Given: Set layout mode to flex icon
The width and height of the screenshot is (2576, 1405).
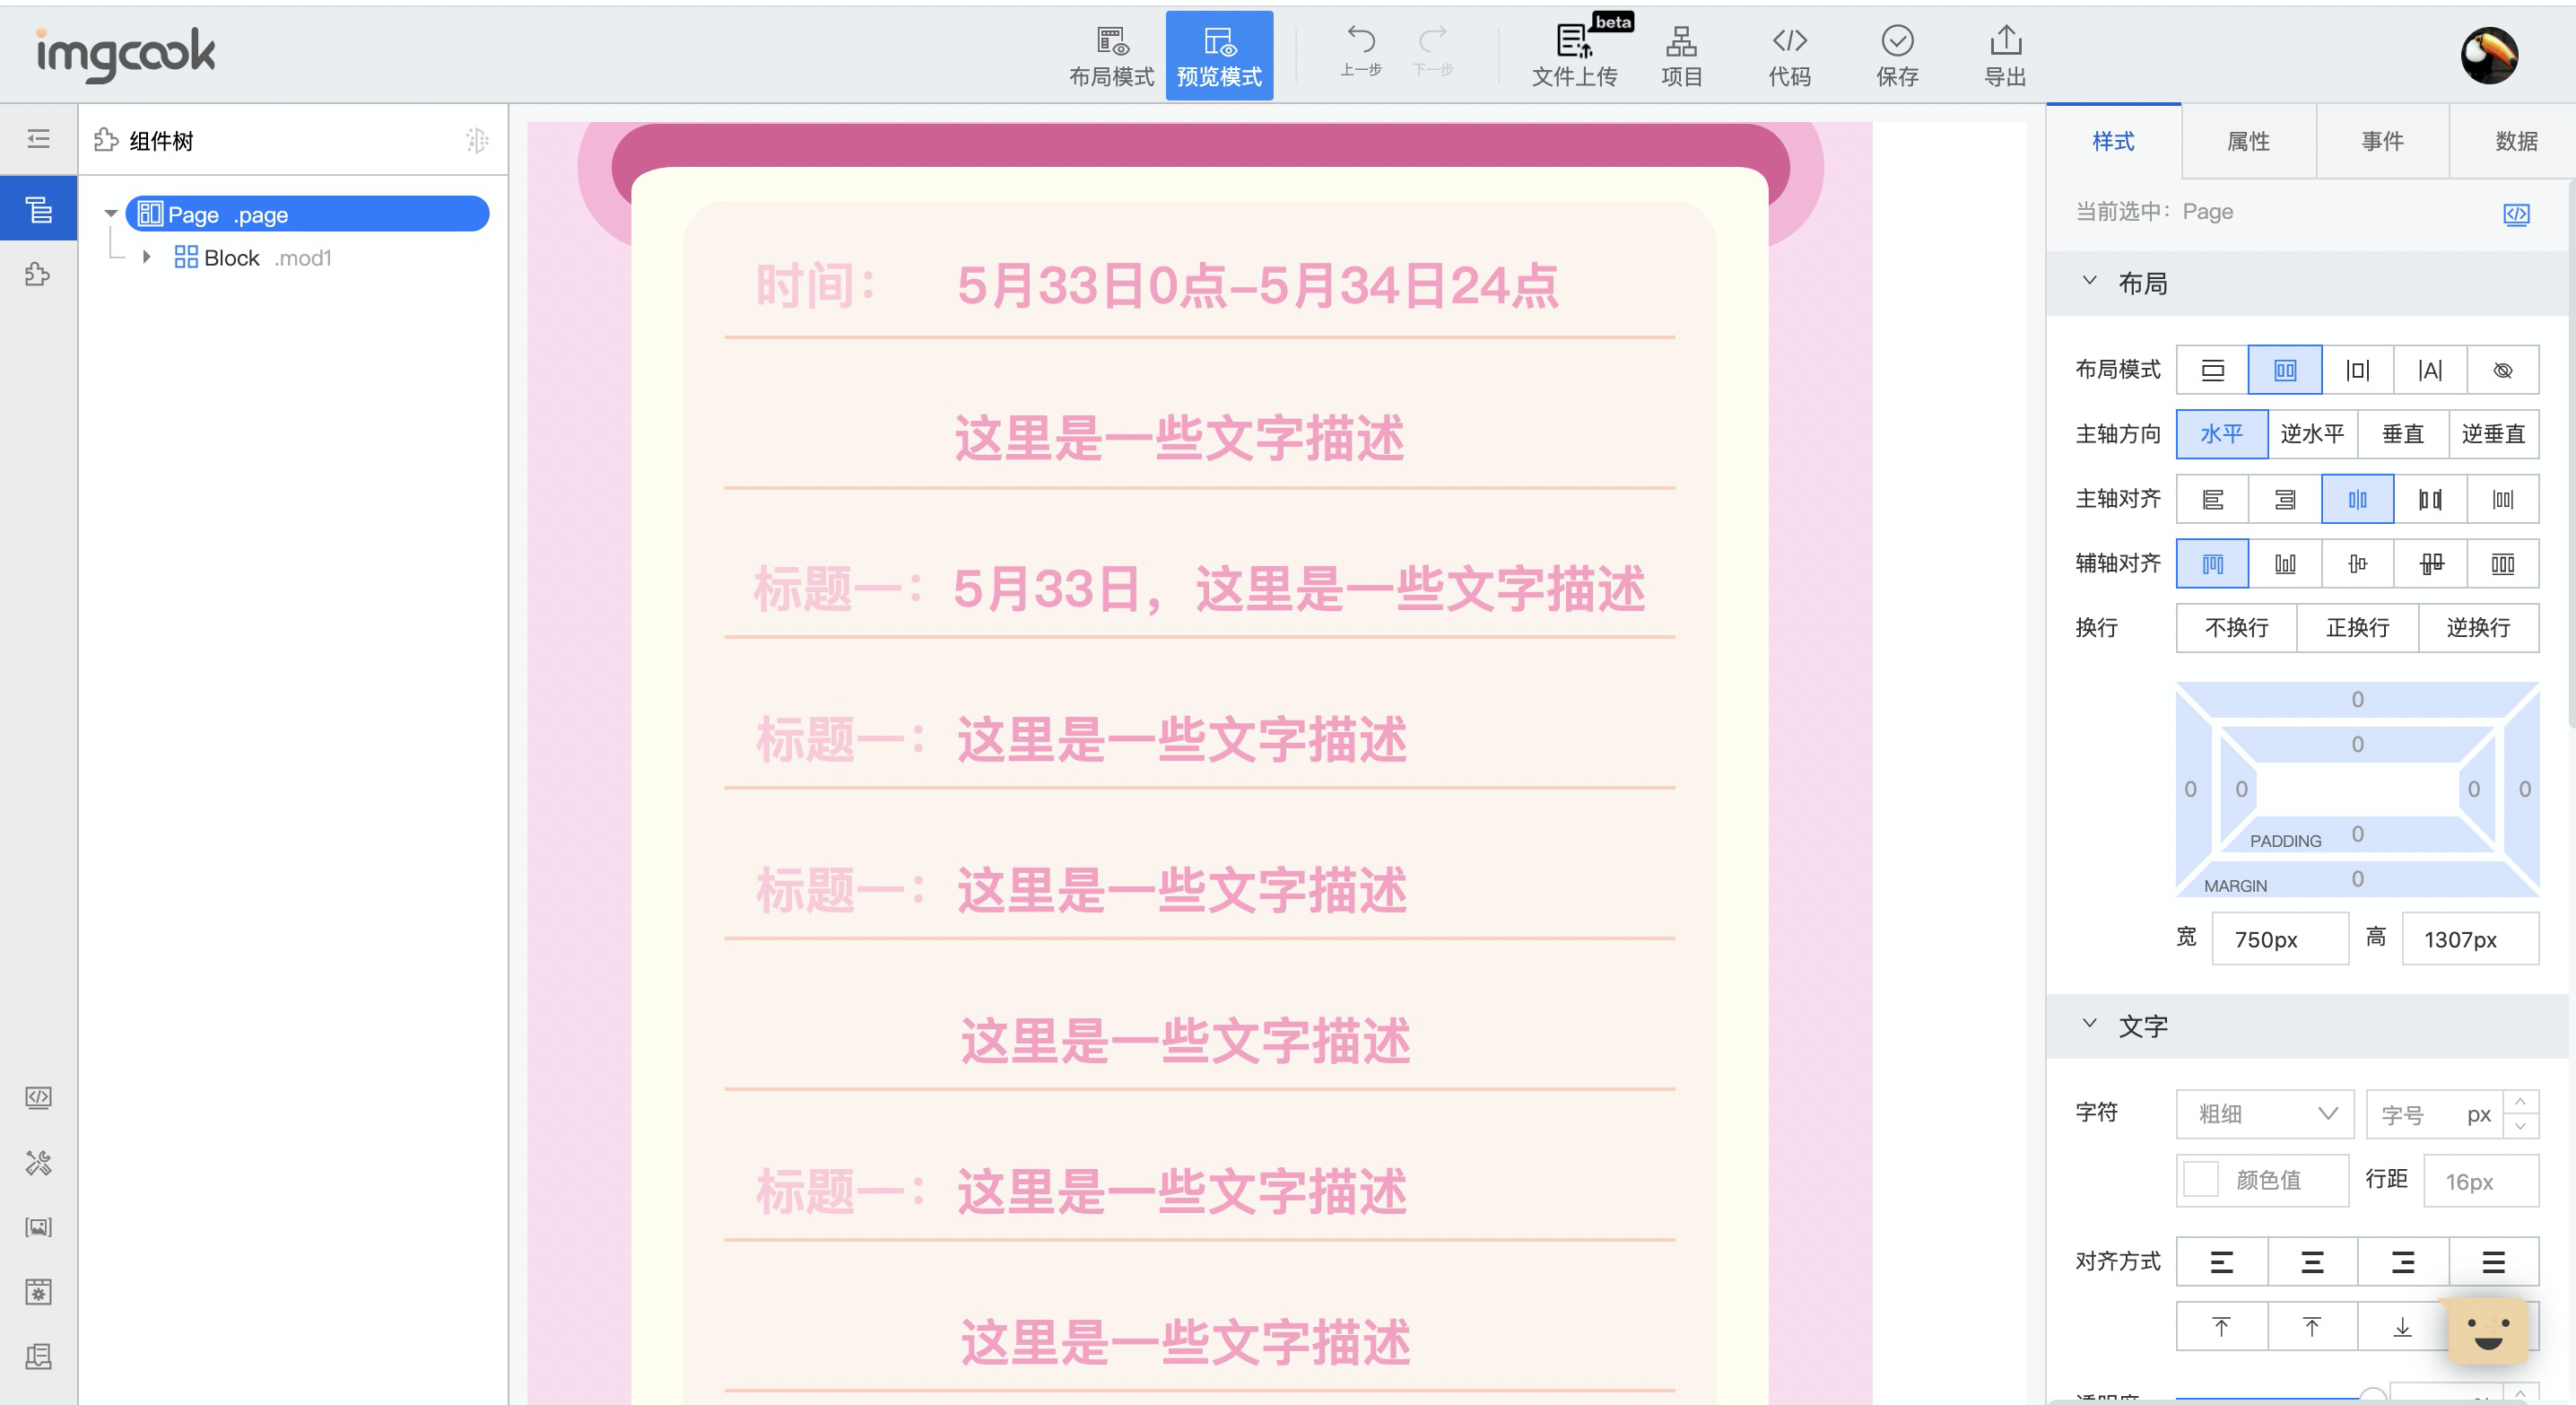Looking at the screenshot, I should pos(2285,370).
